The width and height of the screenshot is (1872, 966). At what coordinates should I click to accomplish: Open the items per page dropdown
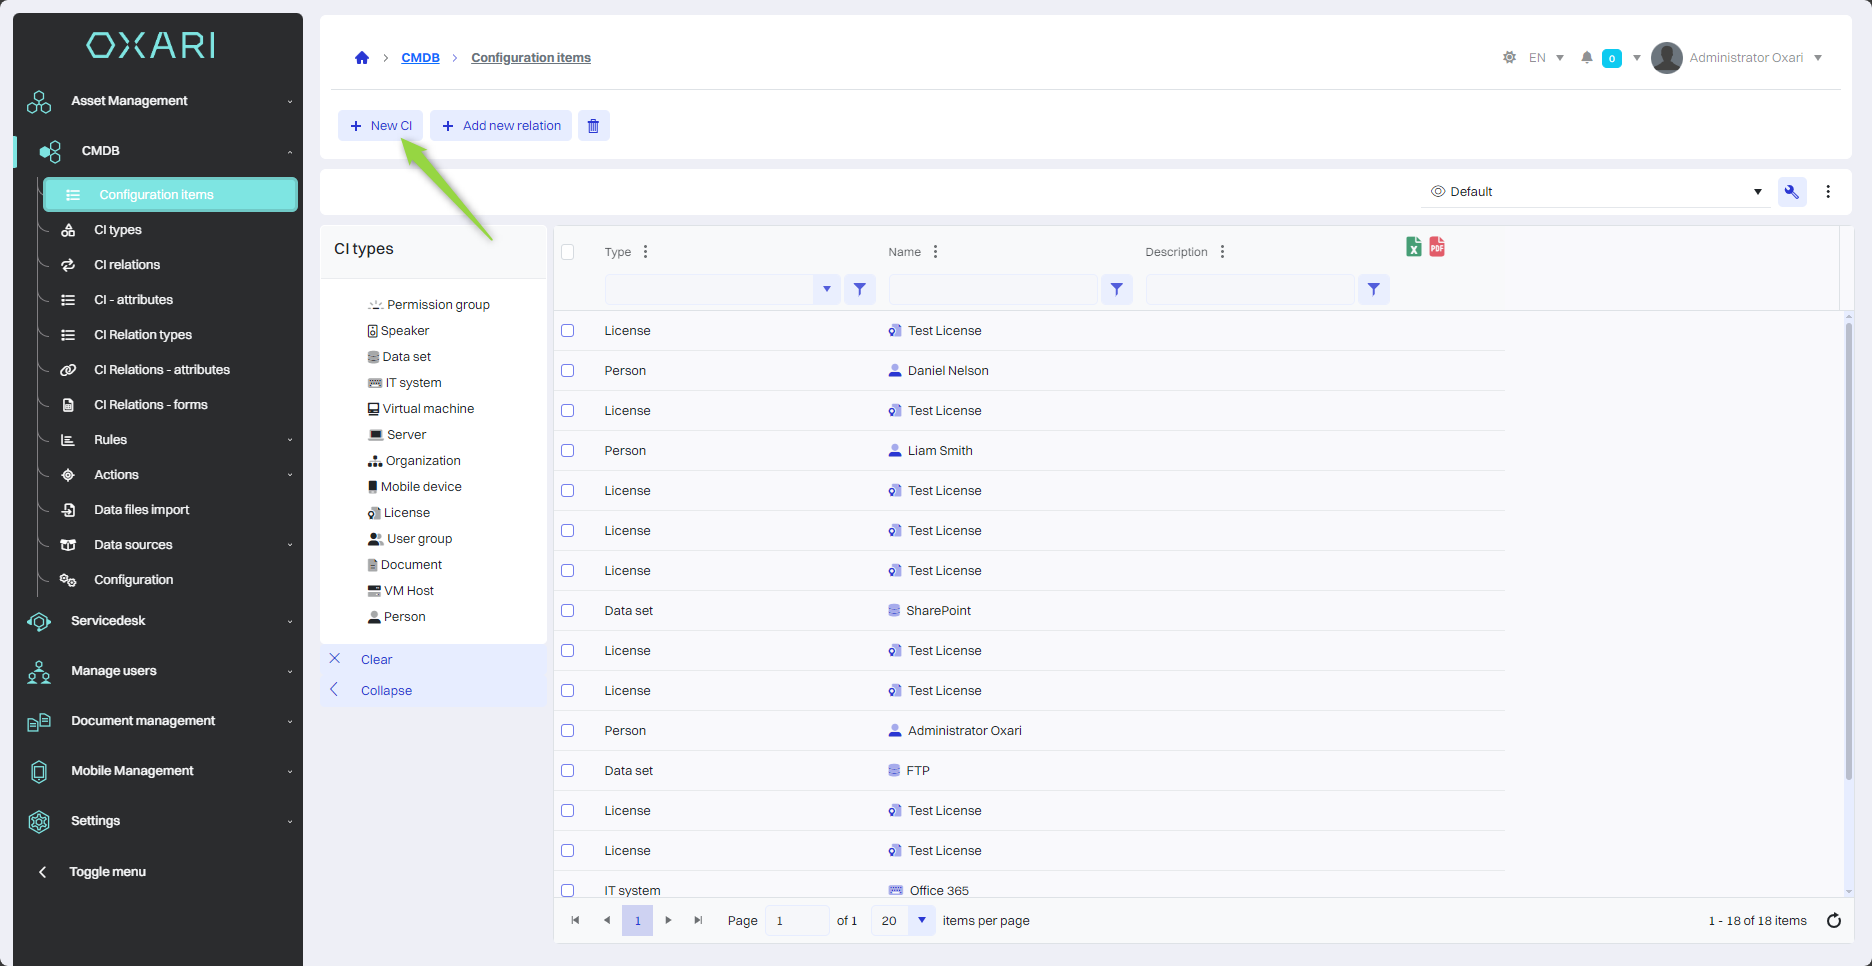coord(921,920)
